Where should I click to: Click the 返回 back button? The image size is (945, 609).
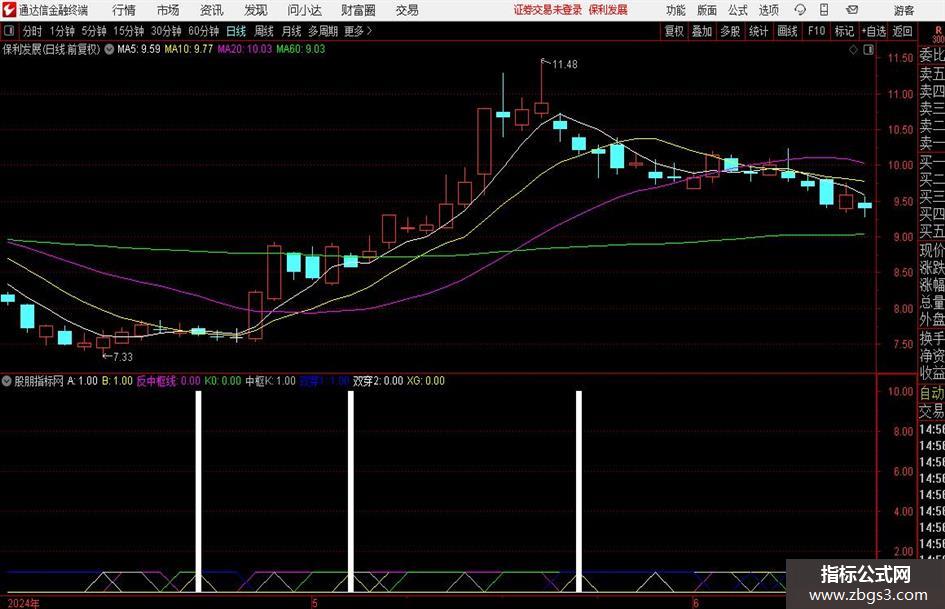pos(902,31)
